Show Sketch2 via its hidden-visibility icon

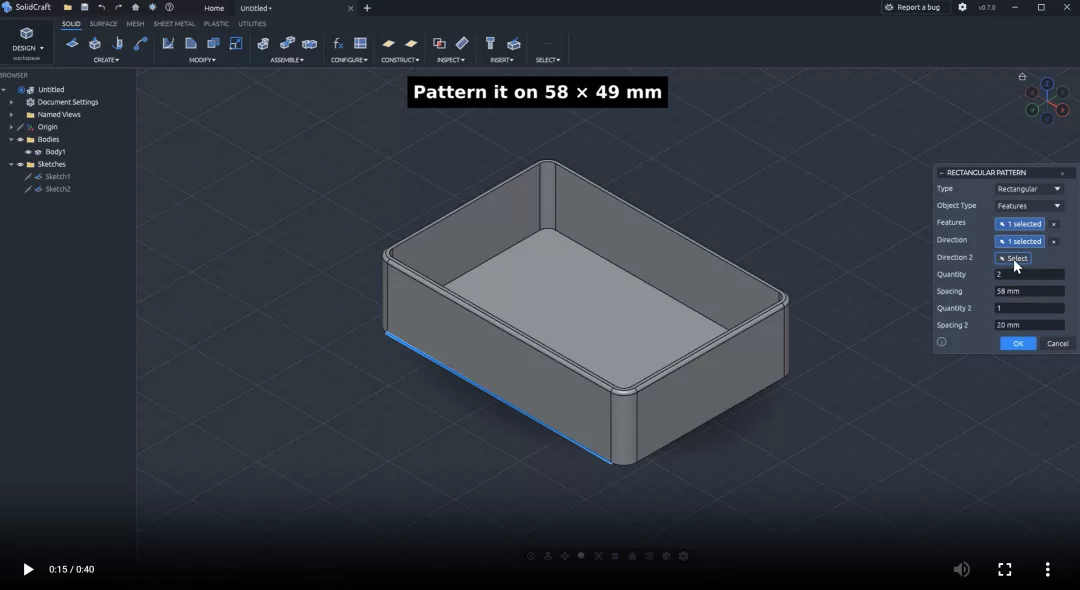[x=28, y=189]
